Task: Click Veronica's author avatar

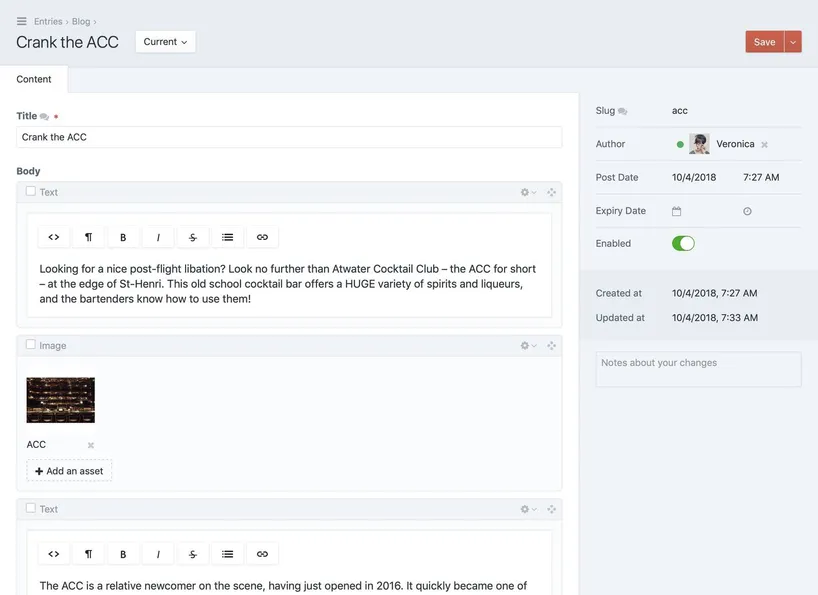Action: tap(699, 144)
